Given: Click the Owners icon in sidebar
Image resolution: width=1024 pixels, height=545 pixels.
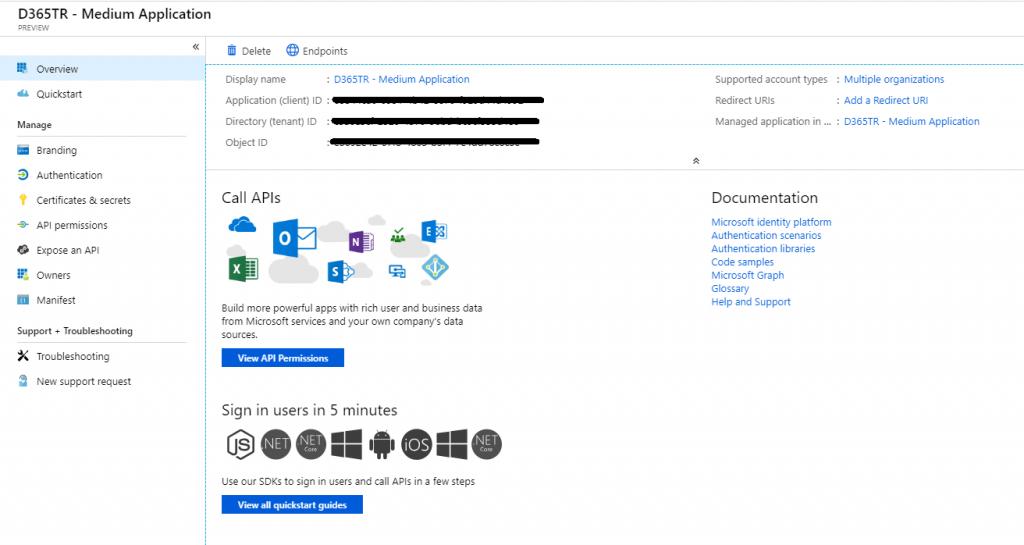Looking at the screenshot, I should click(x=23, y=275).
